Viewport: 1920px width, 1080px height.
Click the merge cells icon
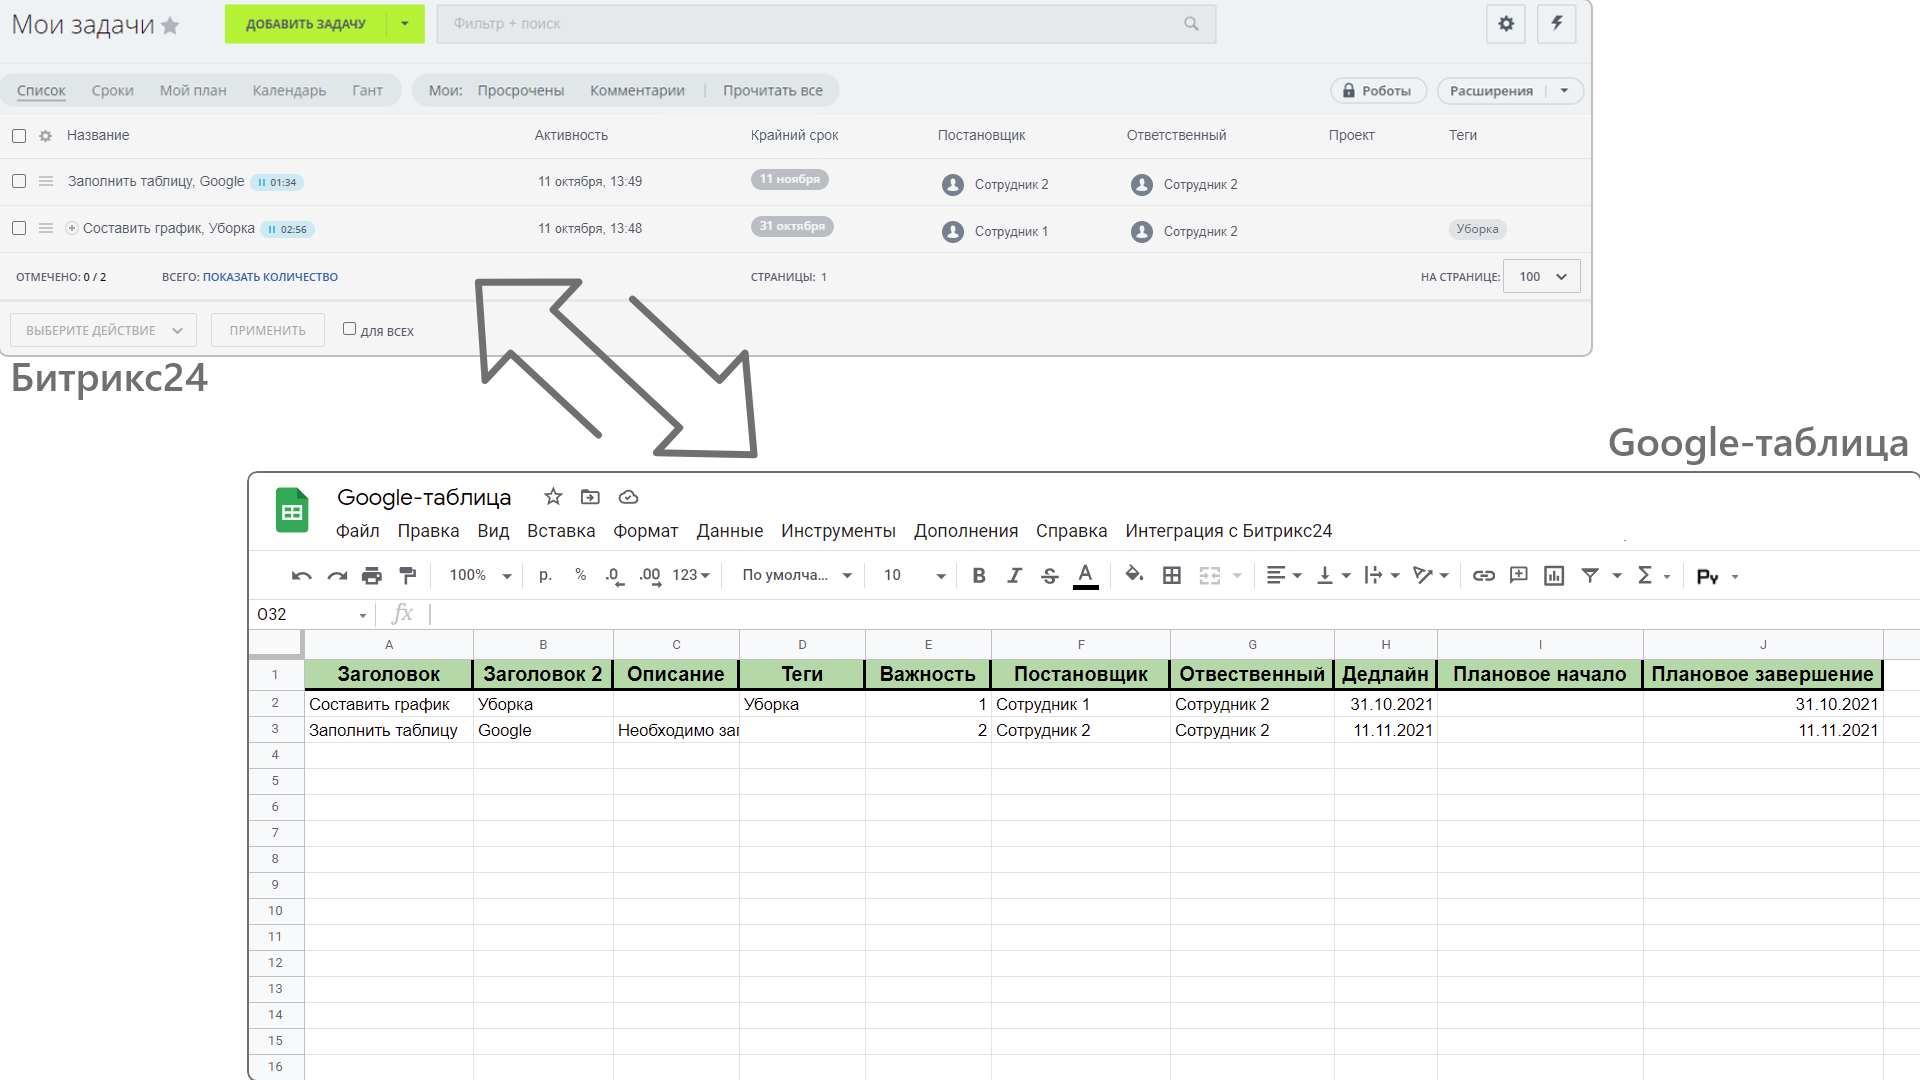(x=1210, y=576)
